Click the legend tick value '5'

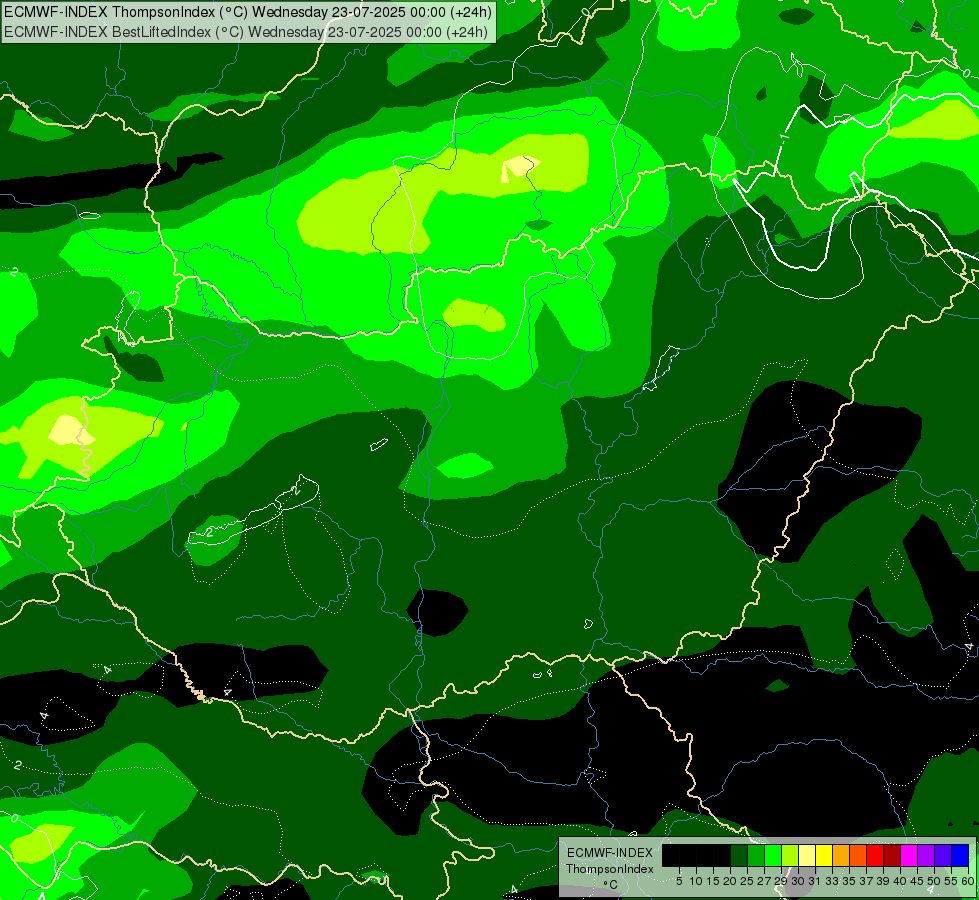(x=679, y=881)
